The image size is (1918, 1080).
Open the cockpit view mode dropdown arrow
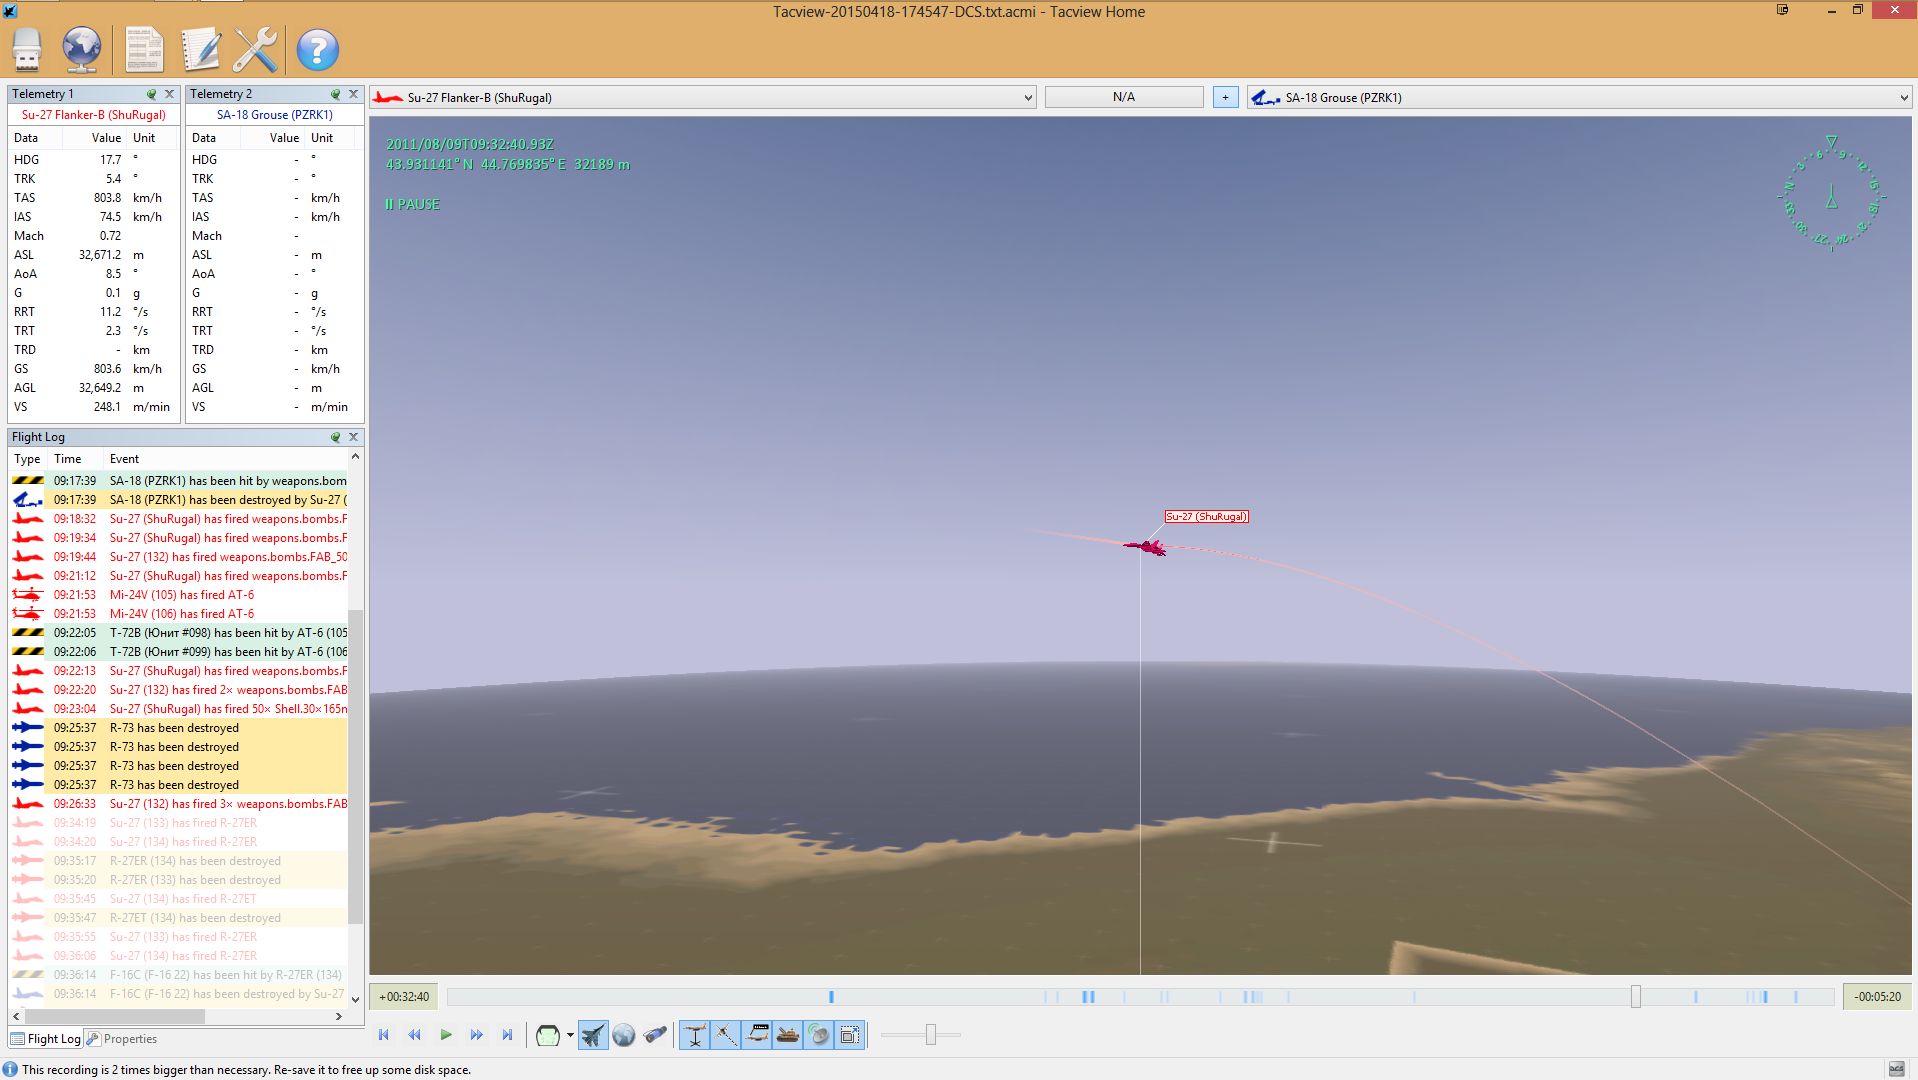(x=570, y=1035)
